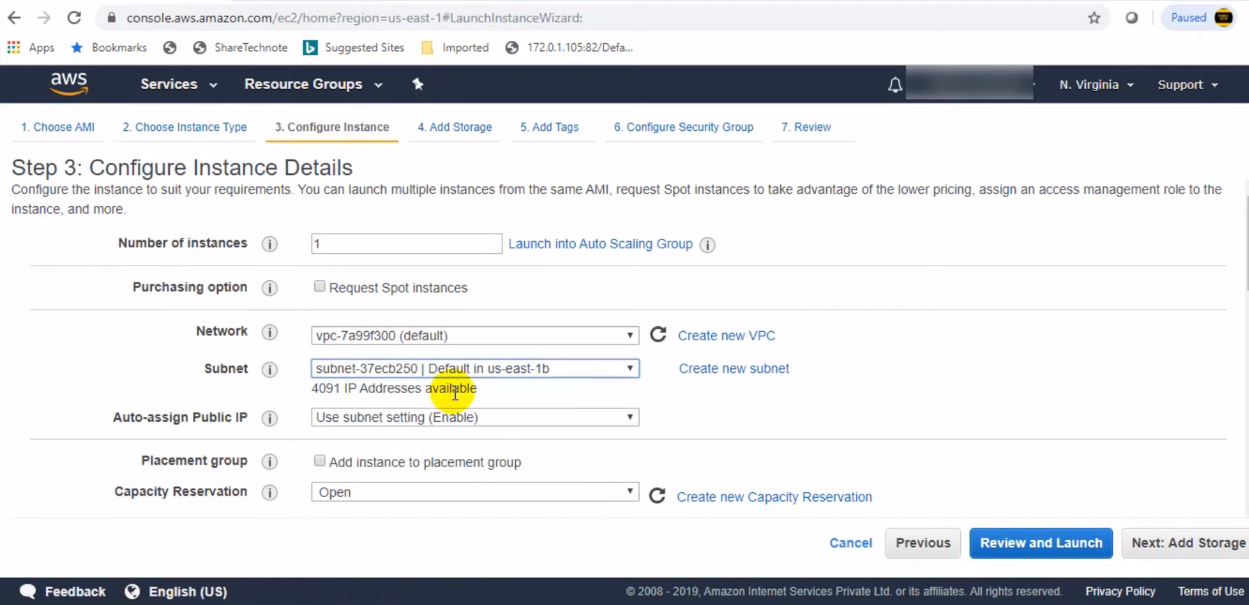Open the Bookmarks star folder
This screenshot has height=605, width=1249.
[x=109, y=47]
